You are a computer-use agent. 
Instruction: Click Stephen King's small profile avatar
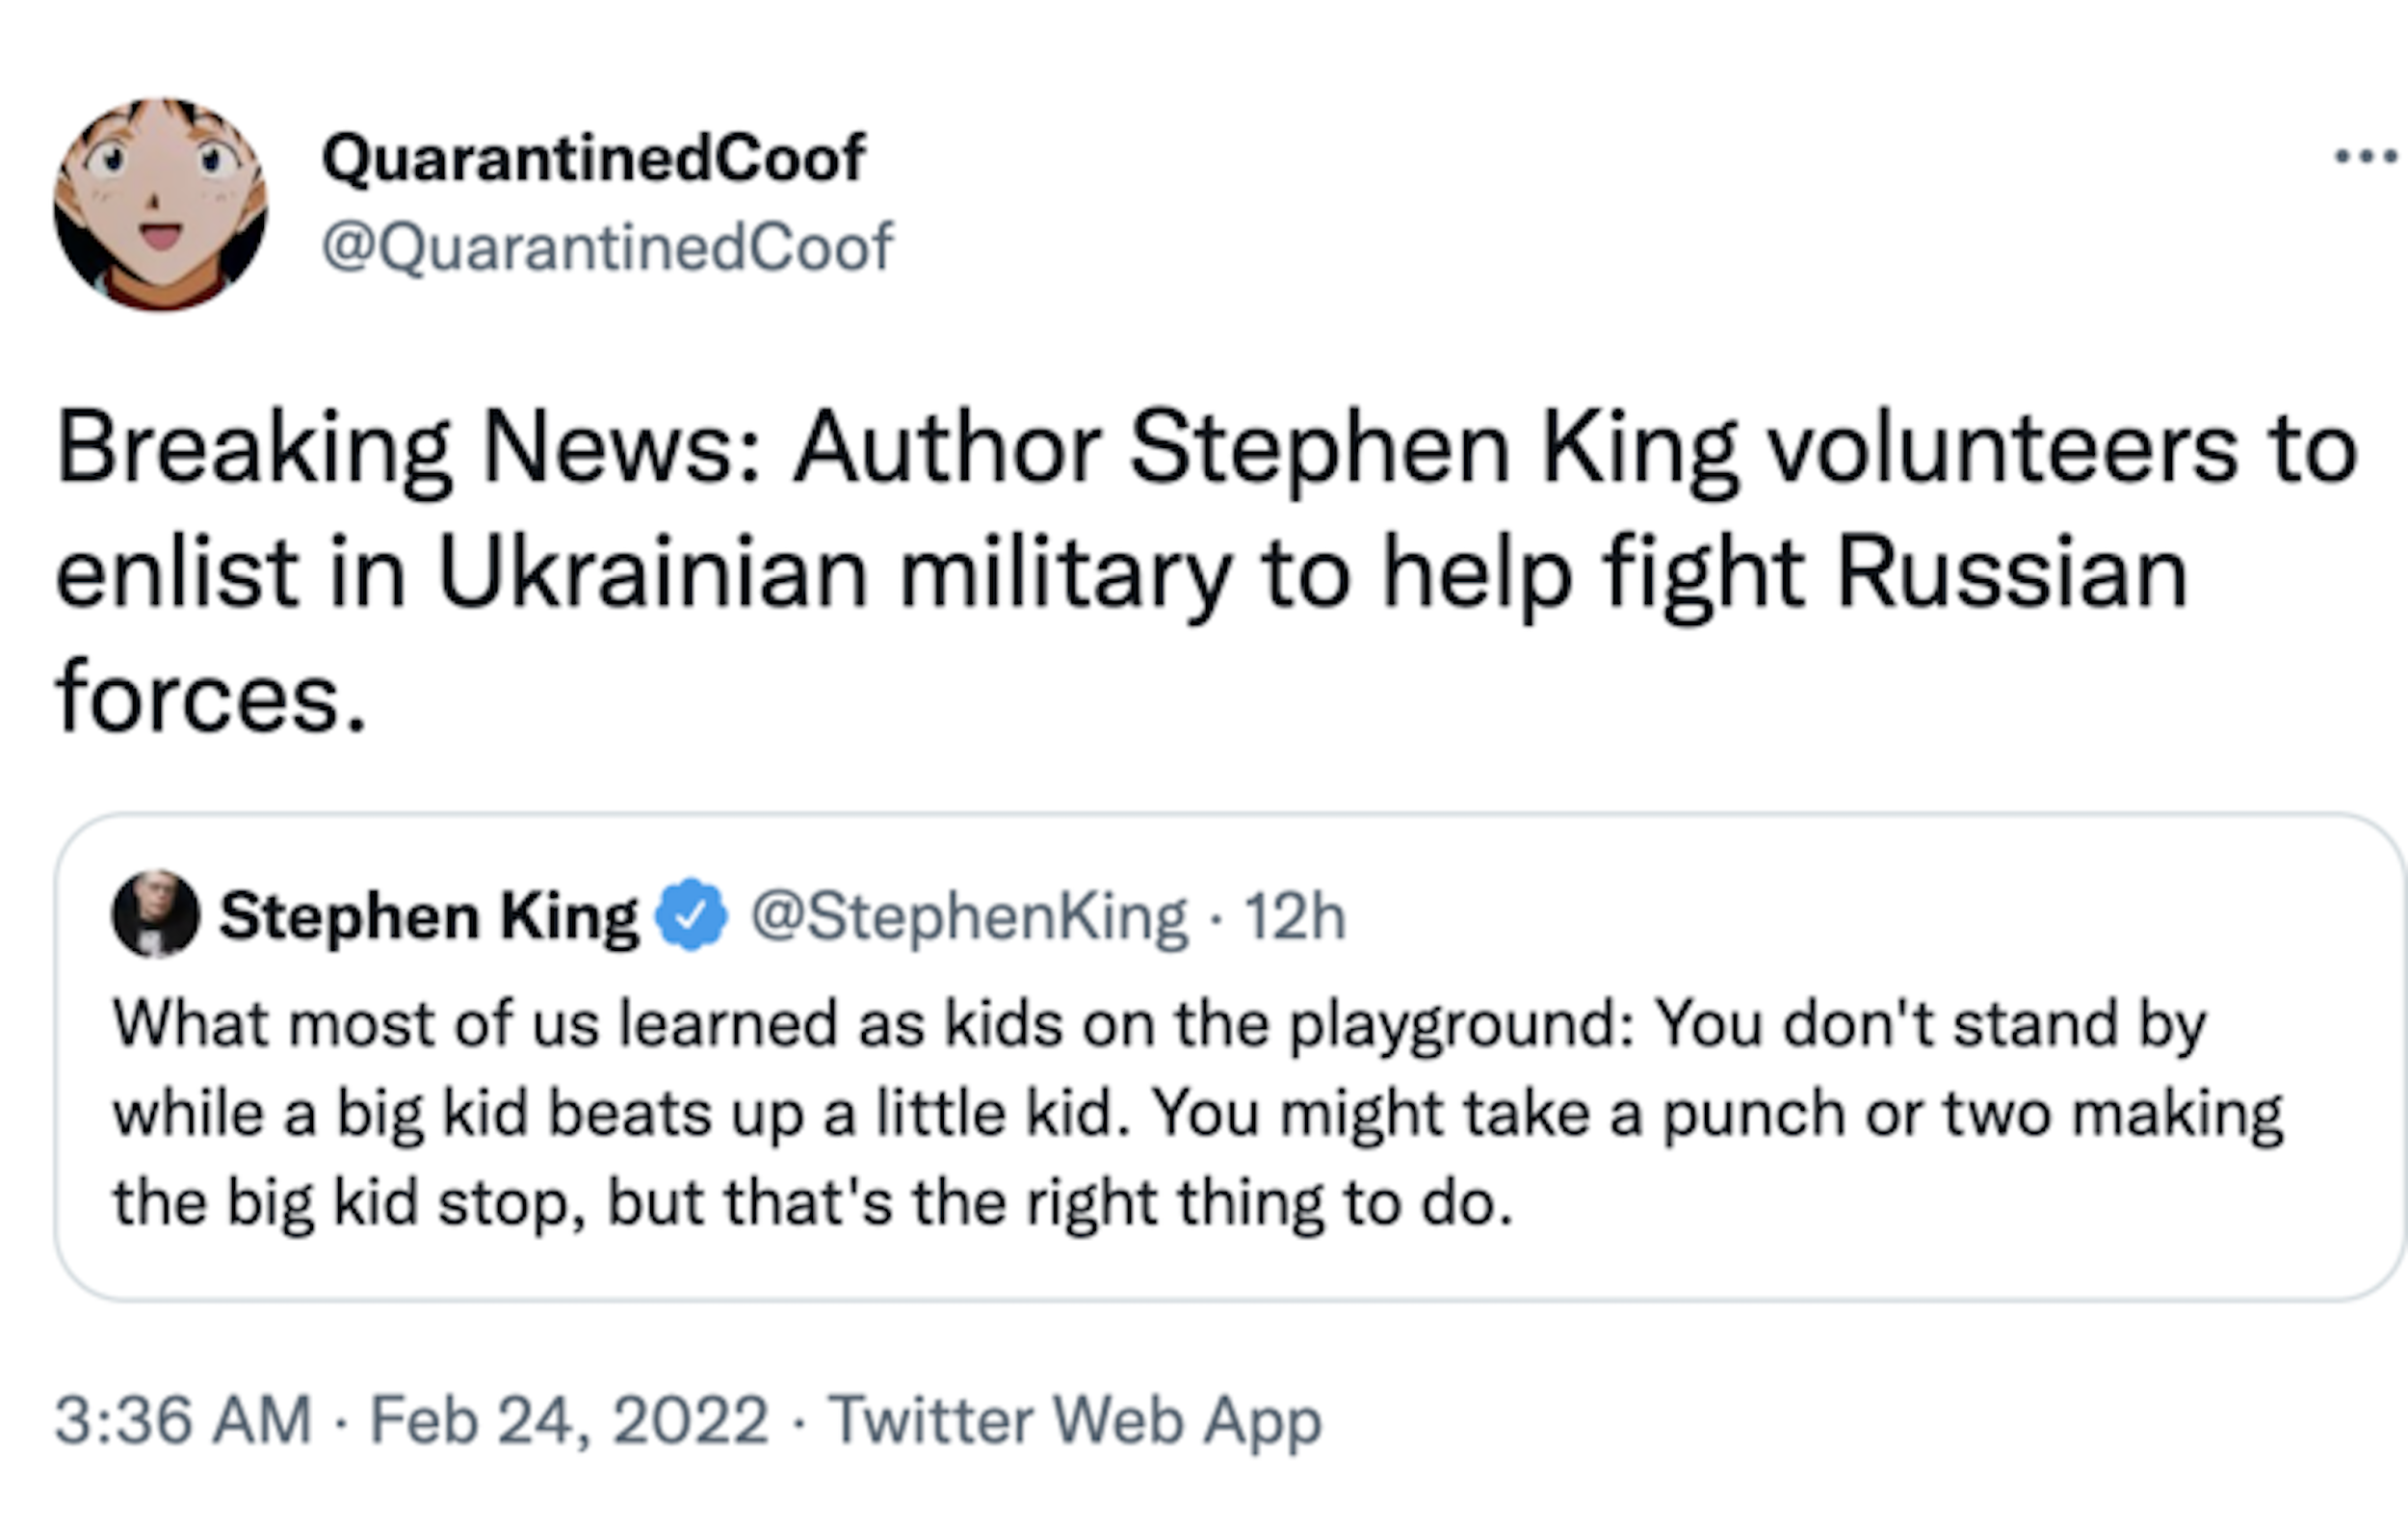point(155,914)
